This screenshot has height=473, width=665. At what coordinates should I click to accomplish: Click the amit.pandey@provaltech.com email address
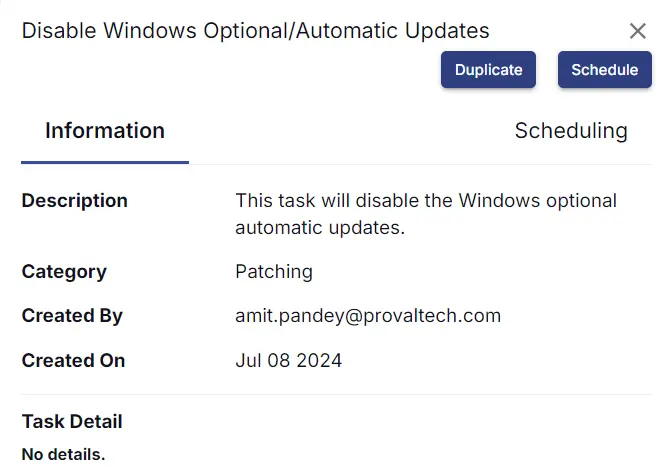tap(368, 316)
